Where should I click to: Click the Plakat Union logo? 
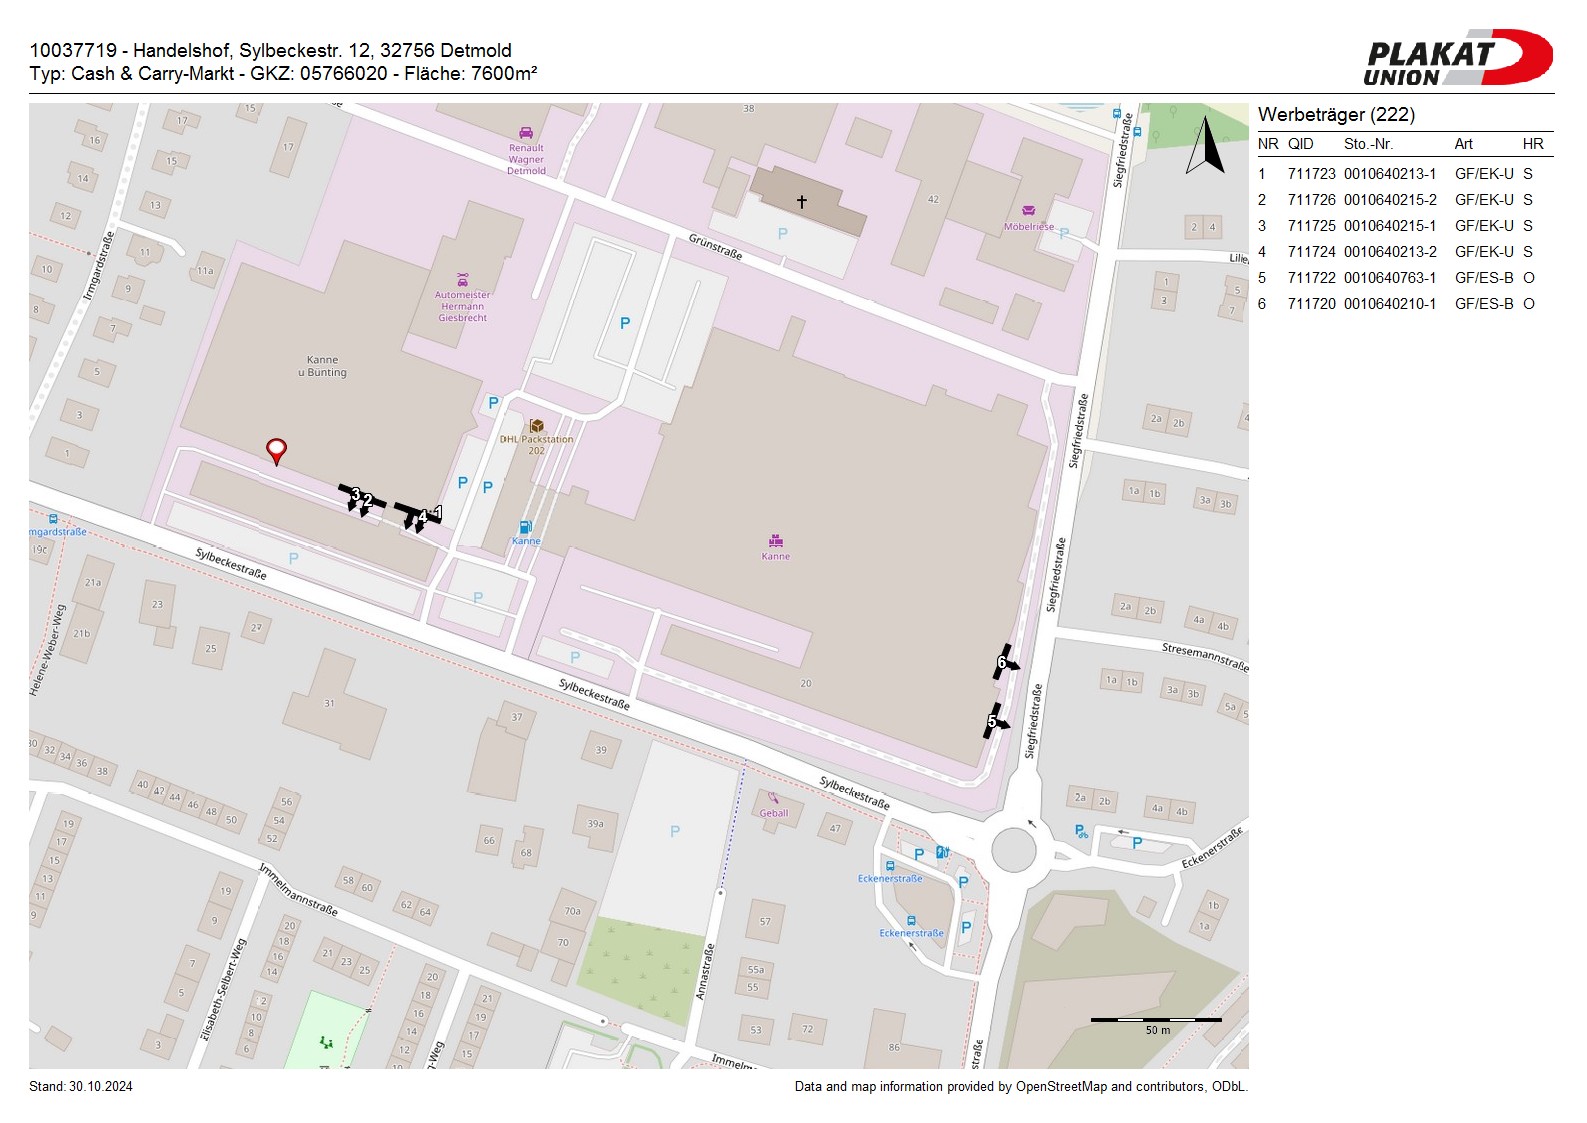coord(1458,58)
